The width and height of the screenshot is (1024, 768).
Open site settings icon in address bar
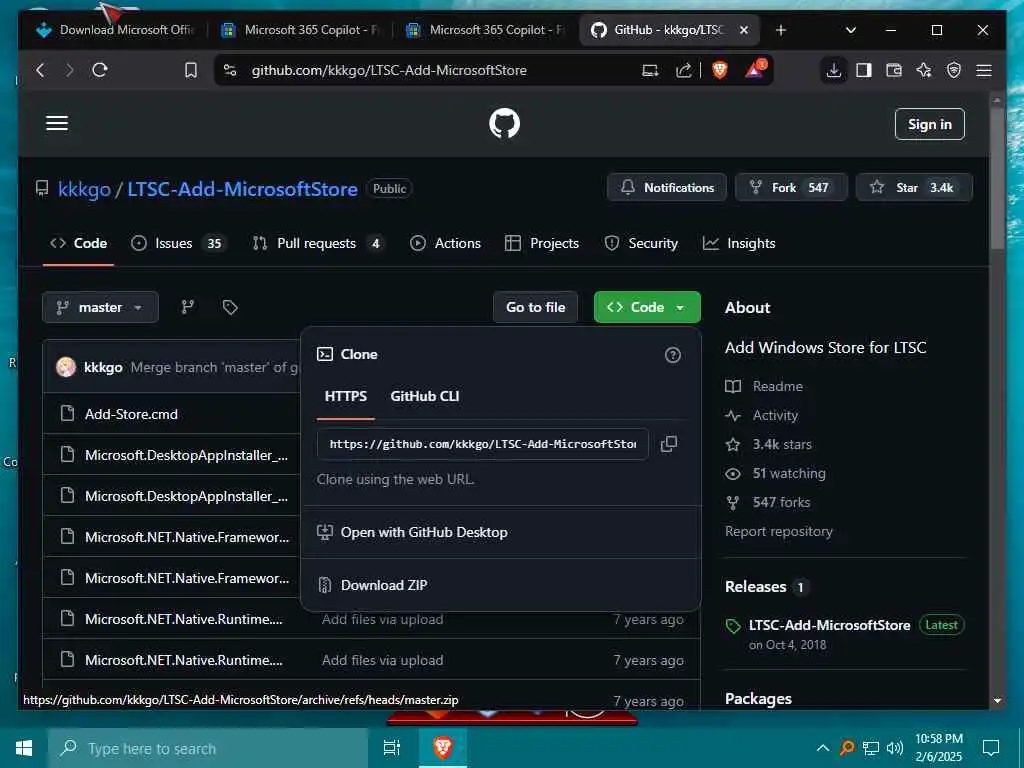(x=230, y=70)
